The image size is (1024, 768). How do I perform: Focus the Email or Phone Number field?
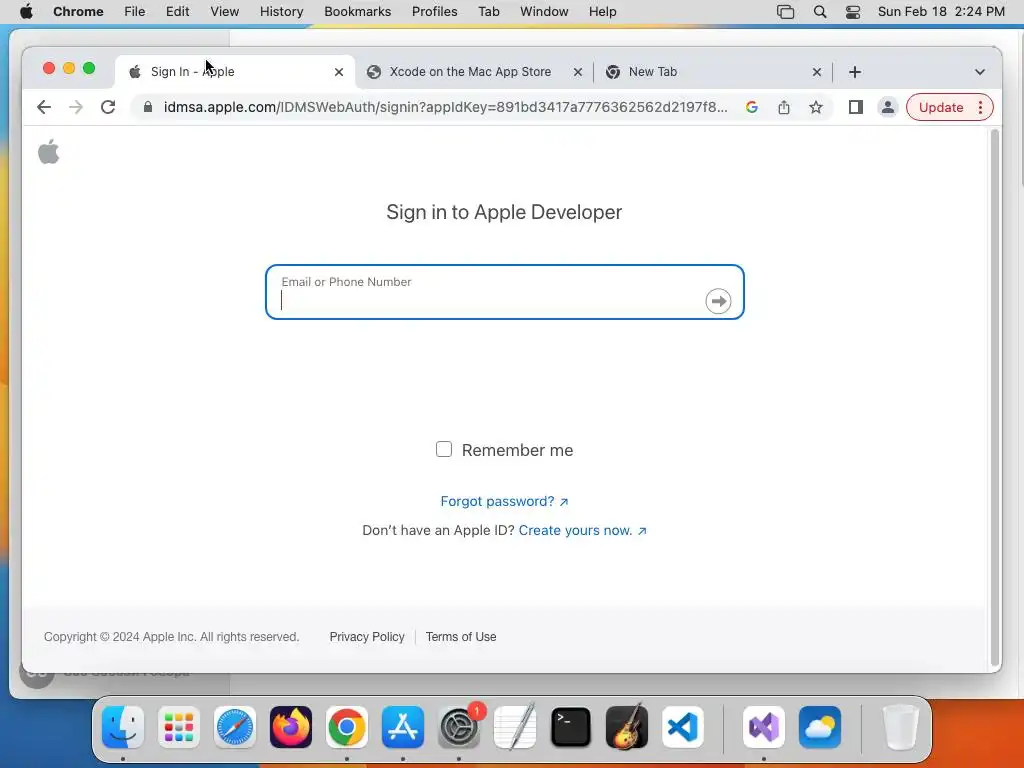click(504, 292)
